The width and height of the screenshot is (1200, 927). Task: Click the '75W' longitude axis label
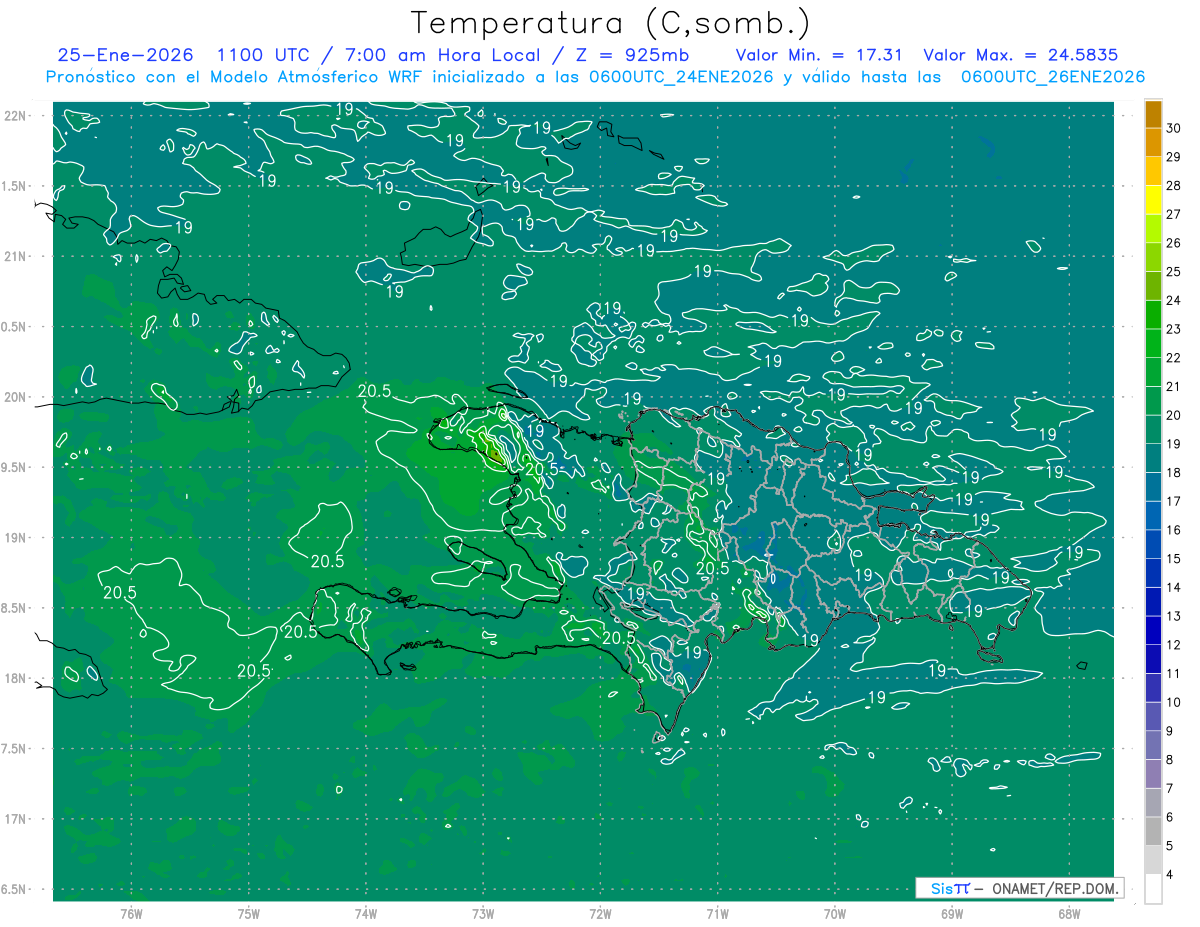[x=249, y=914]
